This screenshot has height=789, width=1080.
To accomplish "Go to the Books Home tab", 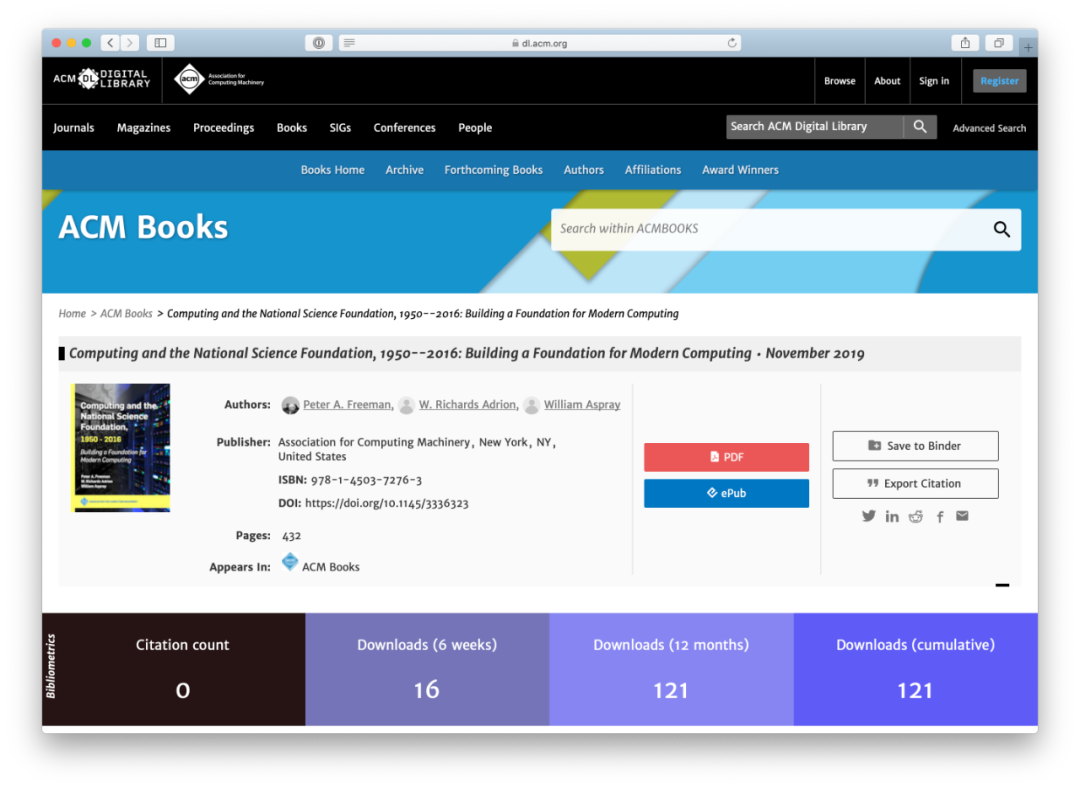I will tap(333, 170).
